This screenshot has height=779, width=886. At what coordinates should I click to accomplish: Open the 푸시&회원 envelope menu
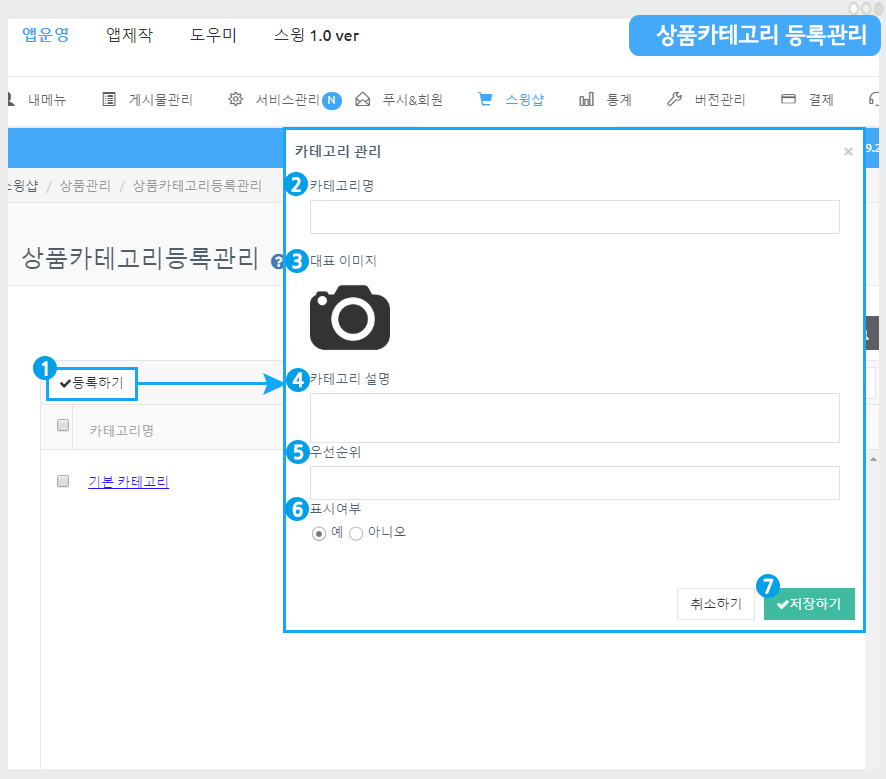[399, 100]
